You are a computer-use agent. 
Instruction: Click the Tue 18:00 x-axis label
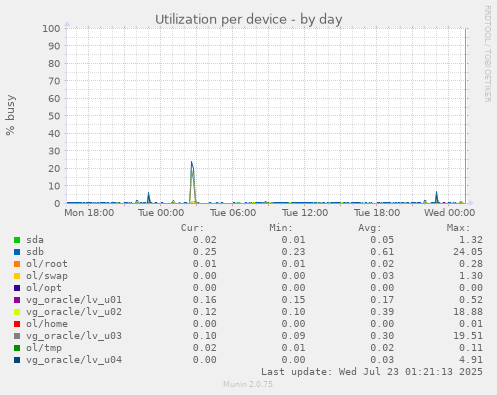pyautogui.click(x=377, y=213)
